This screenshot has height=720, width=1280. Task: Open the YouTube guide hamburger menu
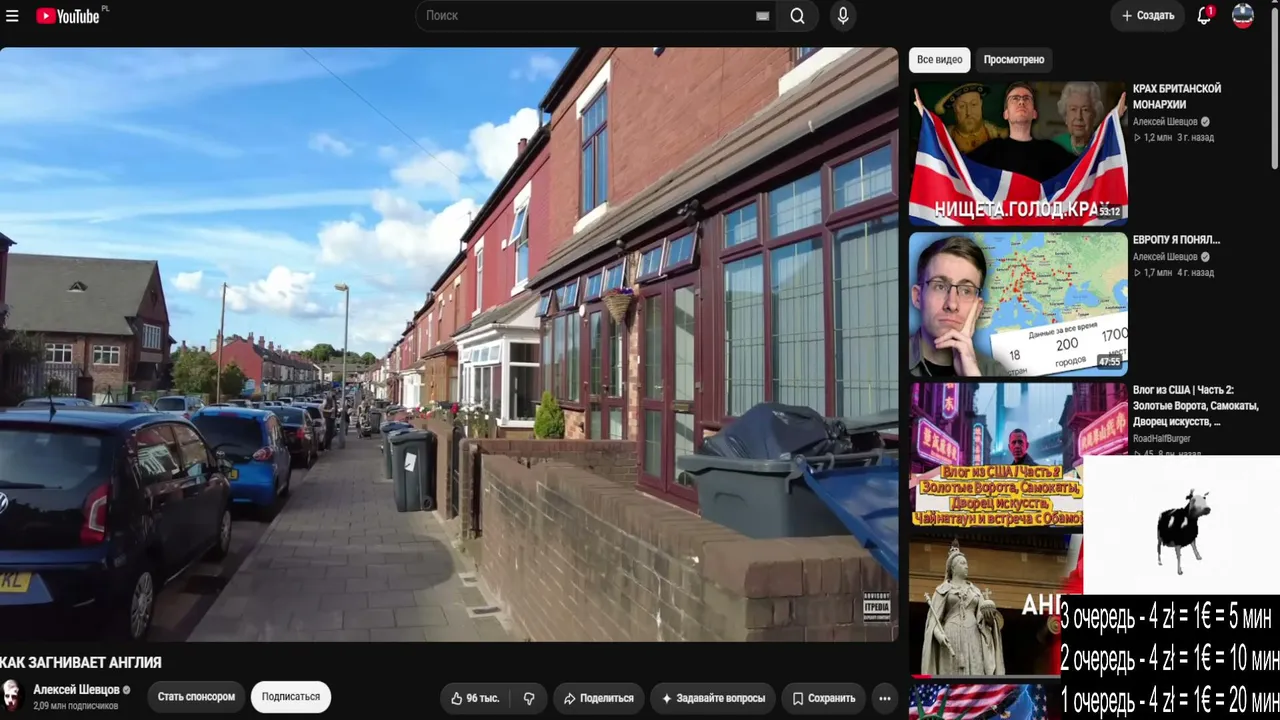(12, 16)
